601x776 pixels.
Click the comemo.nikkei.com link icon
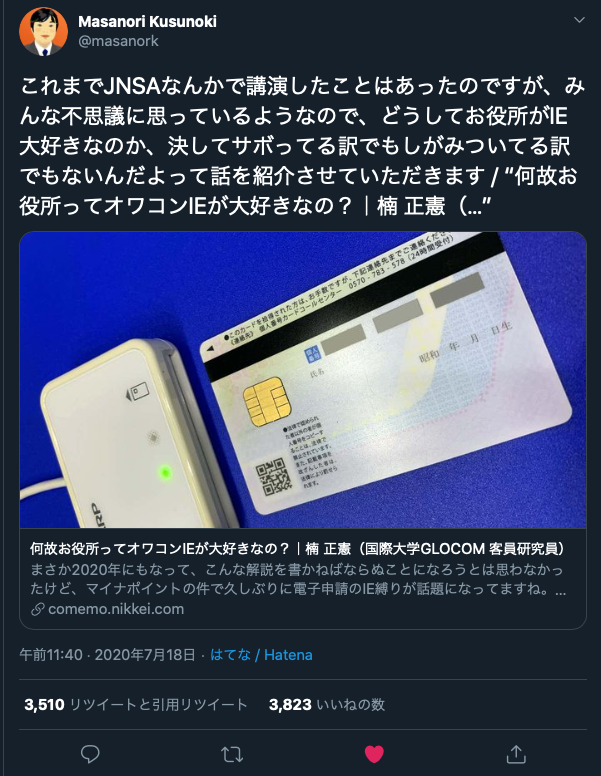[x=38, y=609]
